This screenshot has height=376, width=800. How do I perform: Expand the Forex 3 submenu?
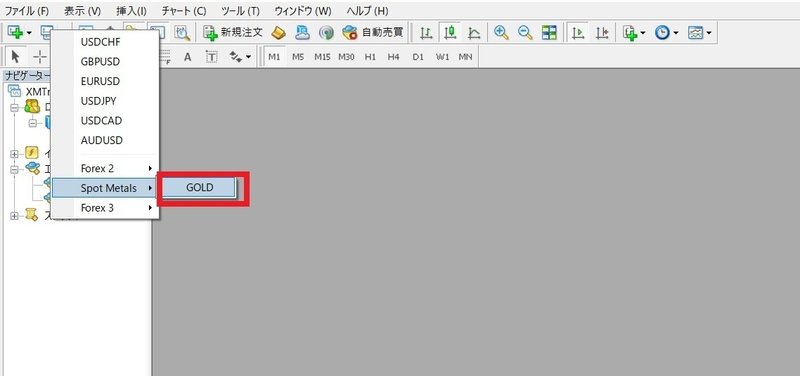pyautogui.click(x=106, y=208)
